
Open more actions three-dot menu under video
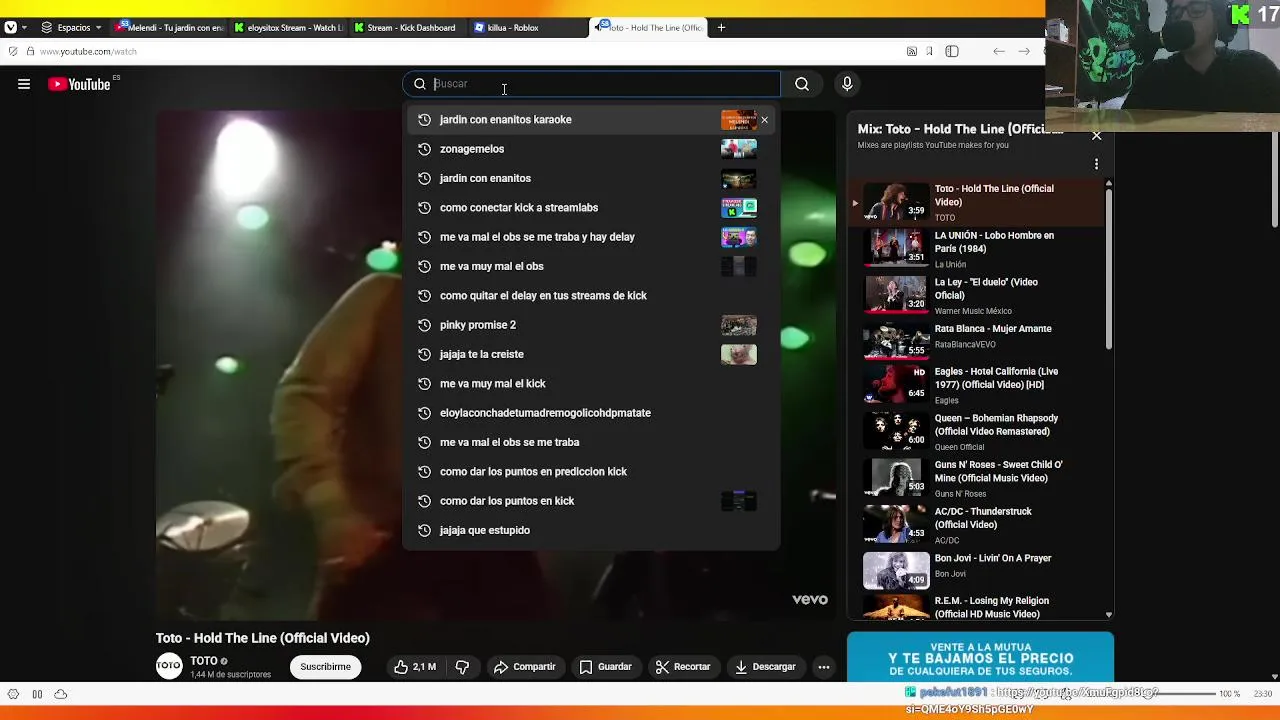[823, 667]
